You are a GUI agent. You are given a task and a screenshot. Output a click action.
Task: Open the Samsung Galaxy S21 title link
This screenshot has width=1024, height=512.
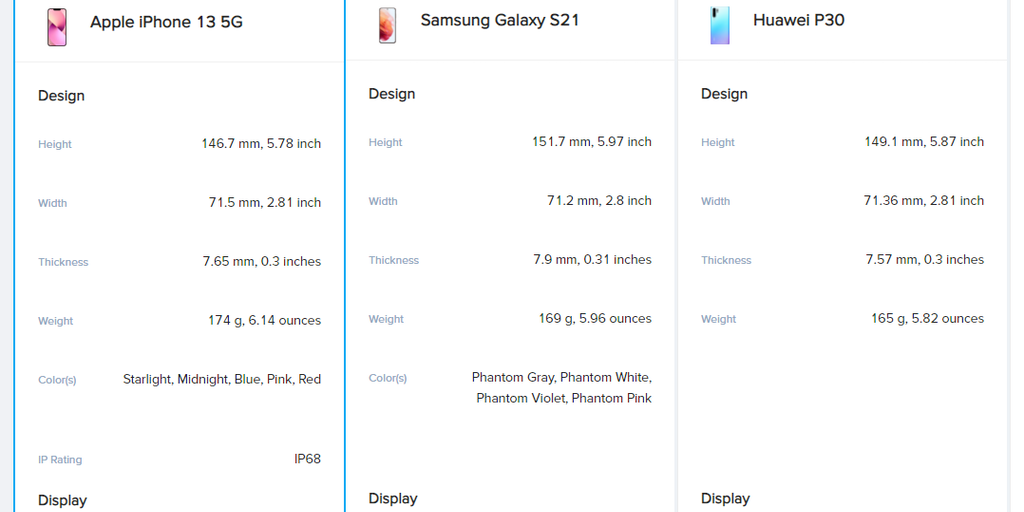point(499,20)
